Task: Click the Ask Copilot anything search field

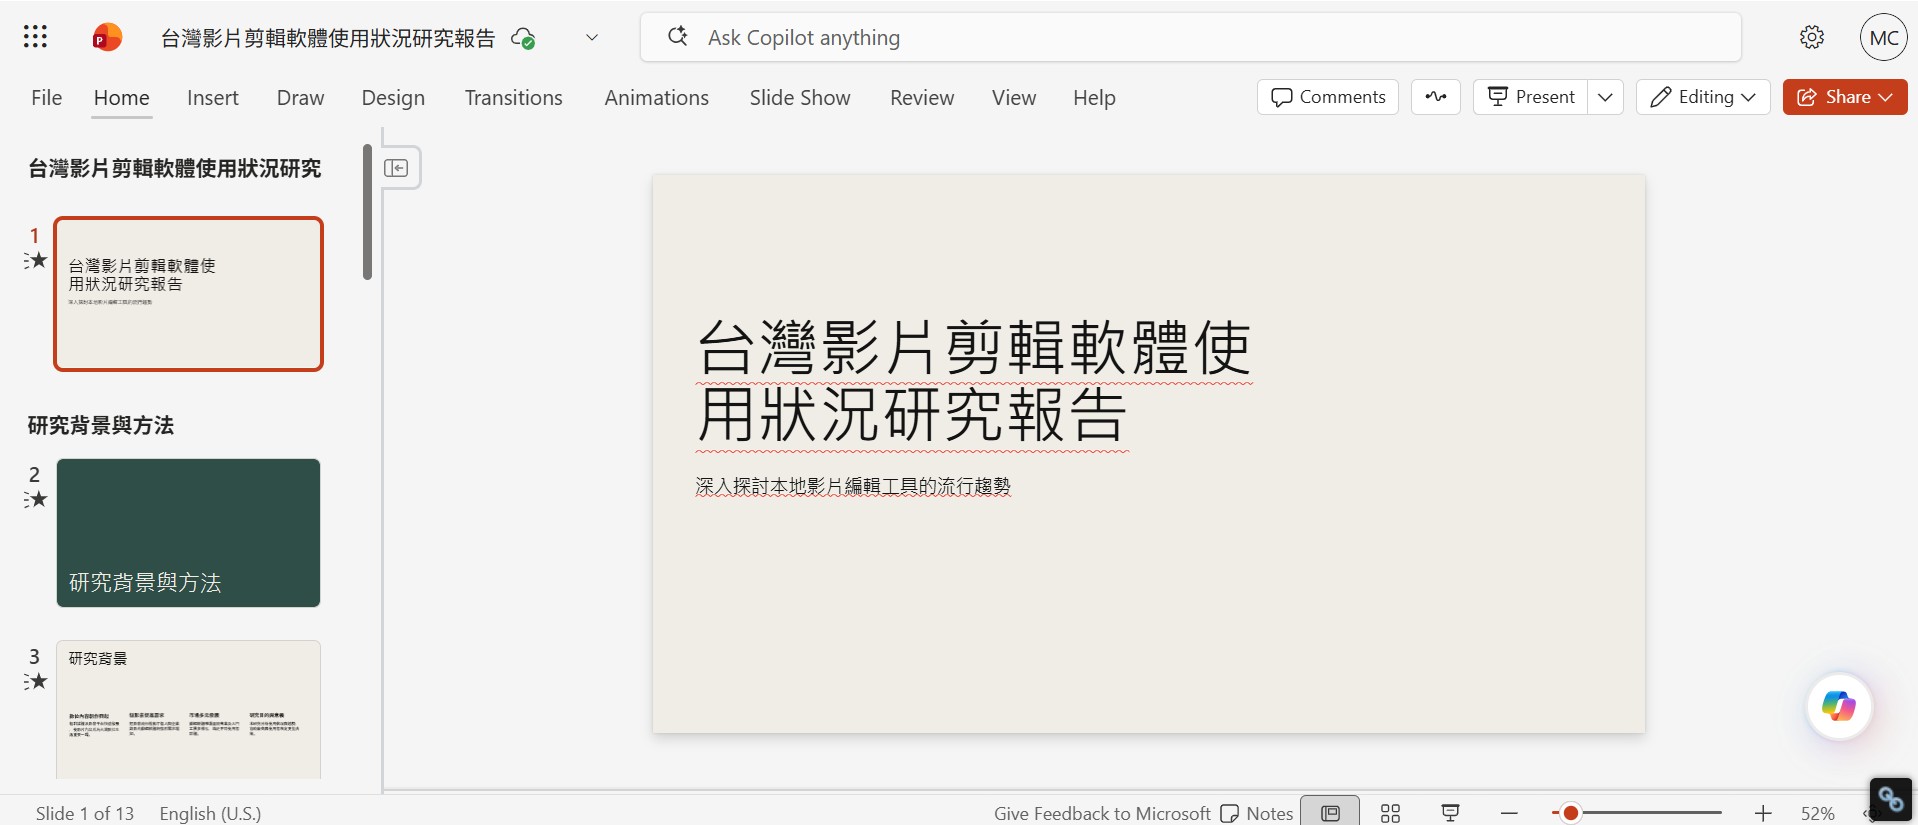Action: click(x=1190, y=38)
